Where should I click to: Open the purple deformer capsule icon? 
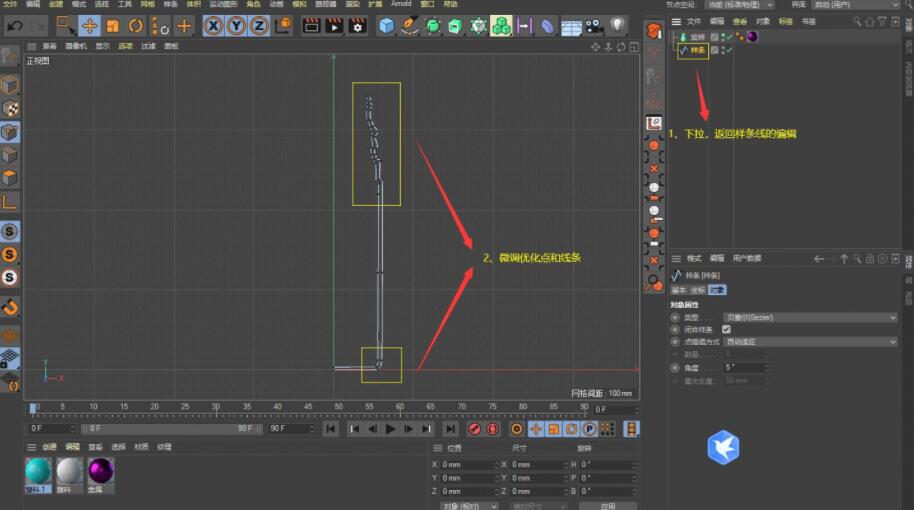(547, 26)
